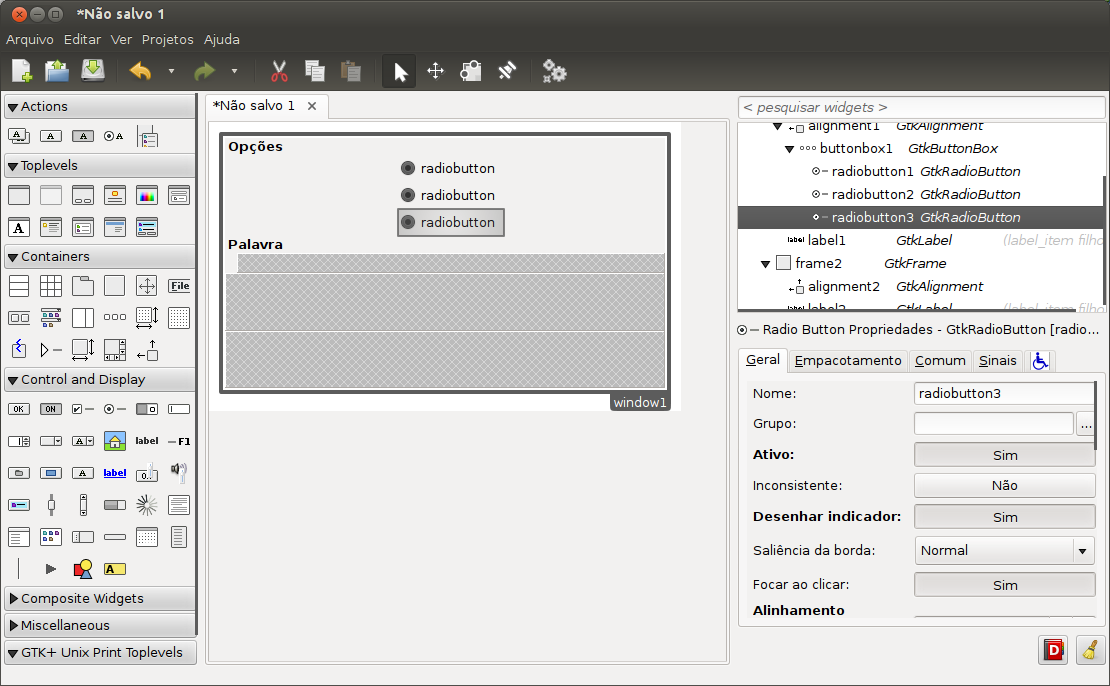Viewport: 1110px width, 686px height.
Task: Open the gears preview icon in toolbar
Action: click(554, 71)
